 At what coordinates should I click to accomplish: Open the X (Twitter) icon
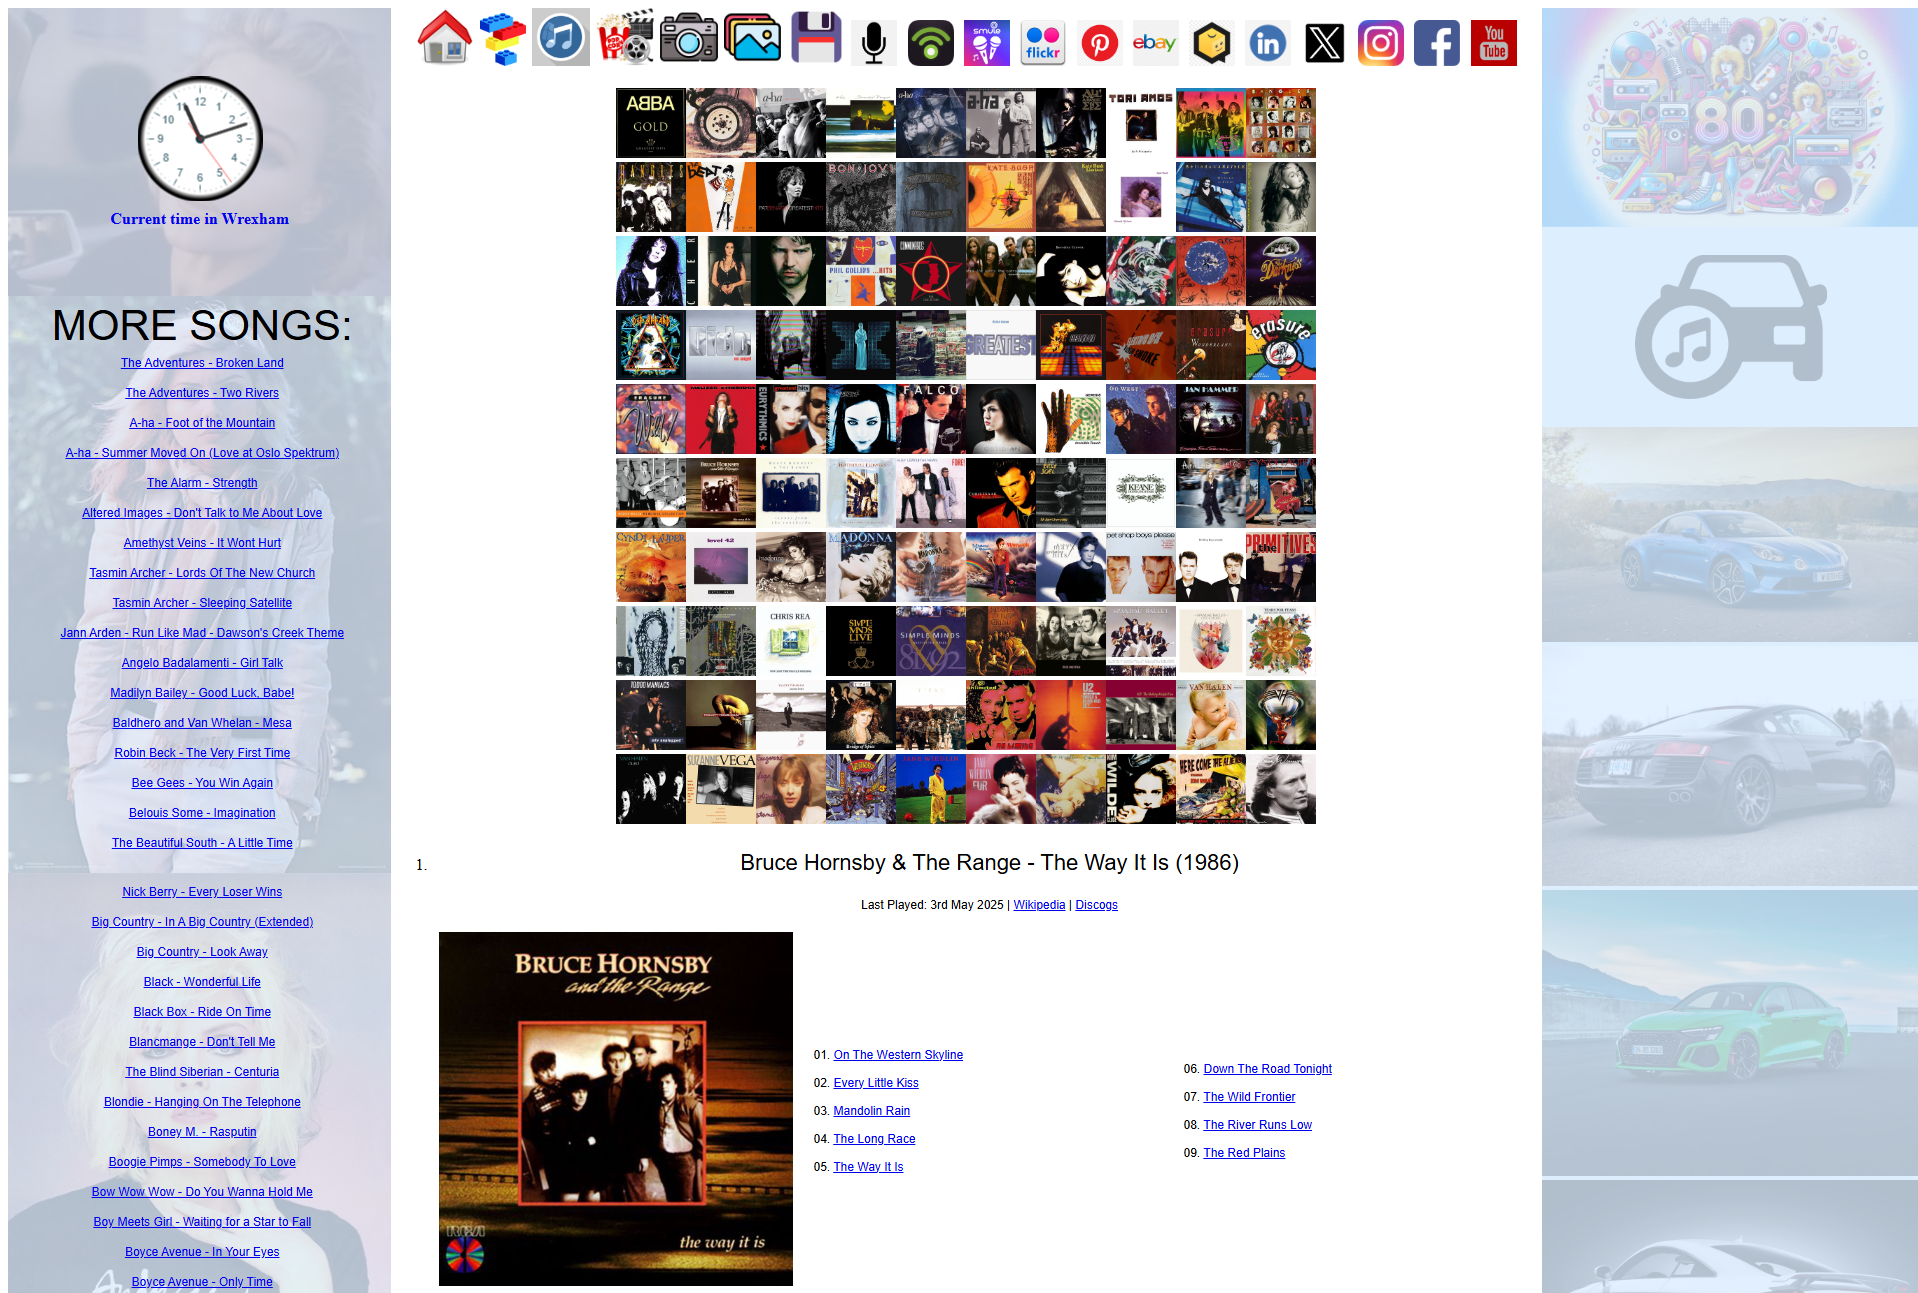tap(1325, 43)
